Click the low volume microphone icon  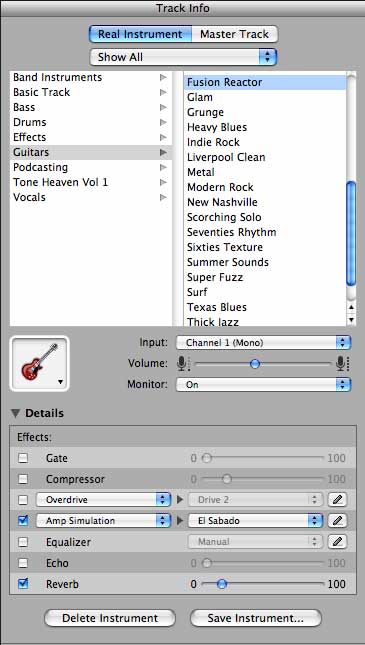(x=182, y=363)
